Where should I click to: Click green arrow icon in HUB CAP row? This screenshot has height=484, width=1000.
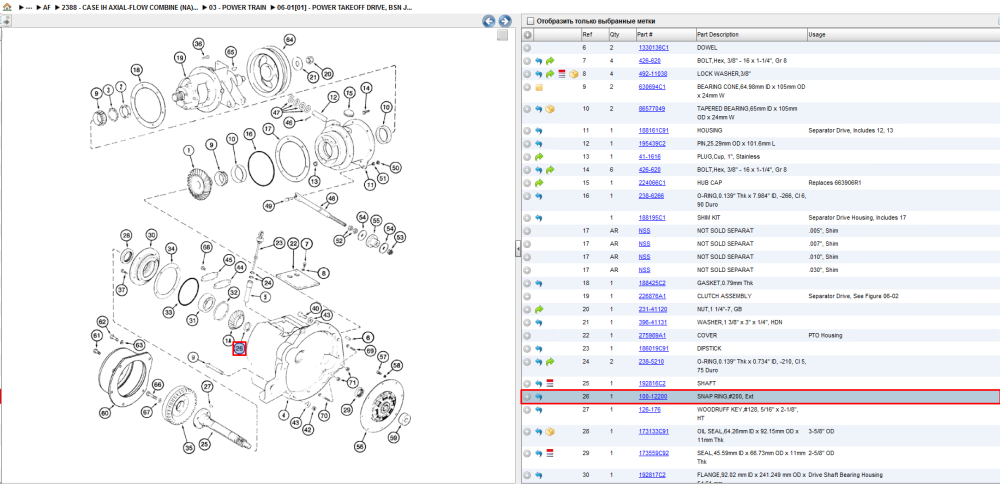tap(538, 182)
